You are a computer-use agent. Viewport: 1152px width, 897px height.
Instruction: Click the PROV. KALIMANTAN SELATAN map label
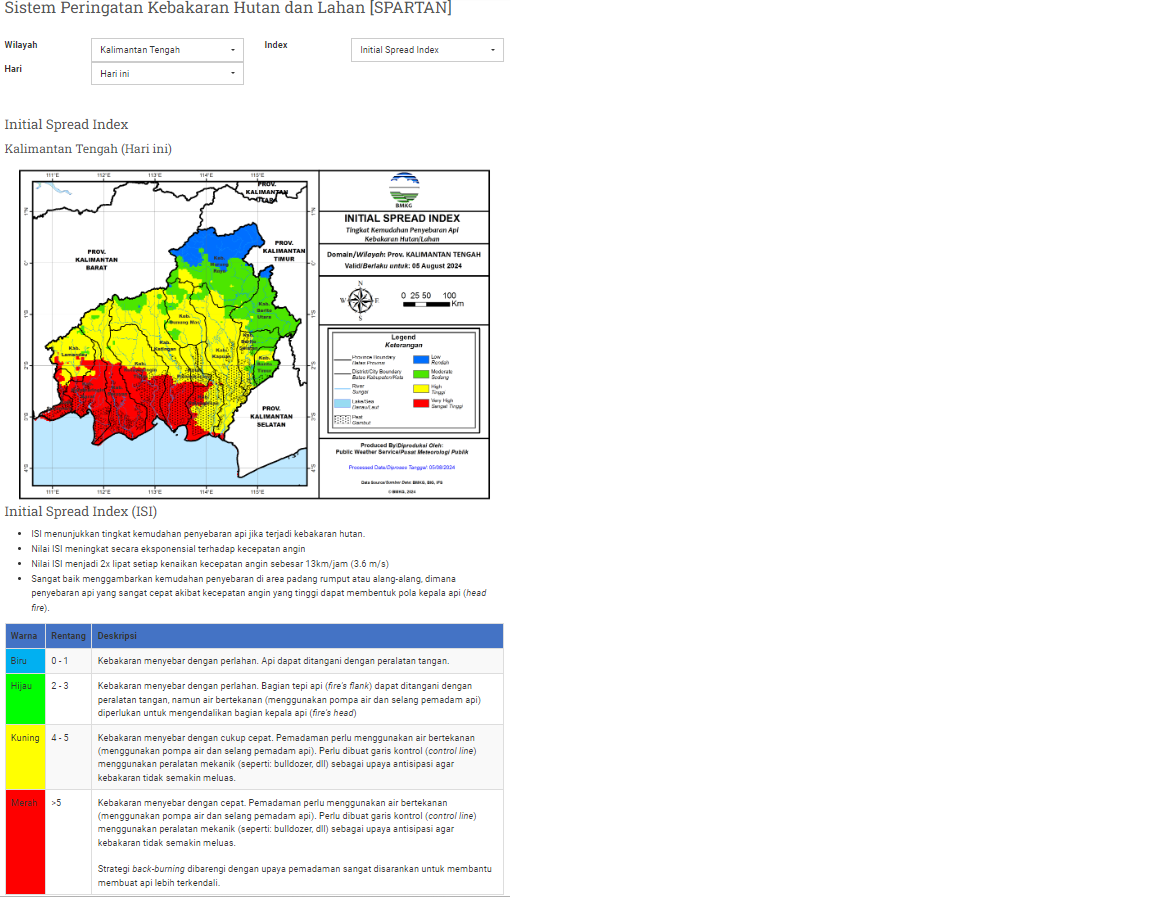[x=271, y=417]
